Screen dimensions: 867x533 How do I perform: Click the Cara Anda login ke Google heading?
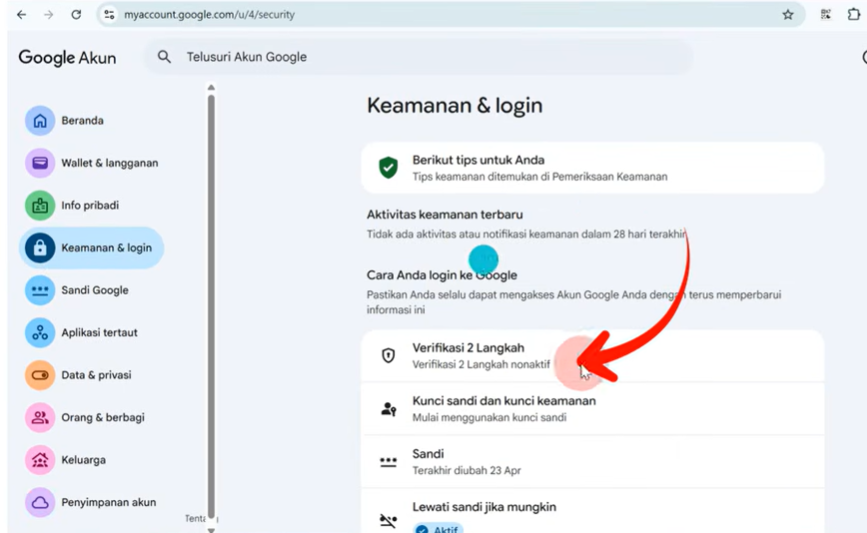pos(442,275)
